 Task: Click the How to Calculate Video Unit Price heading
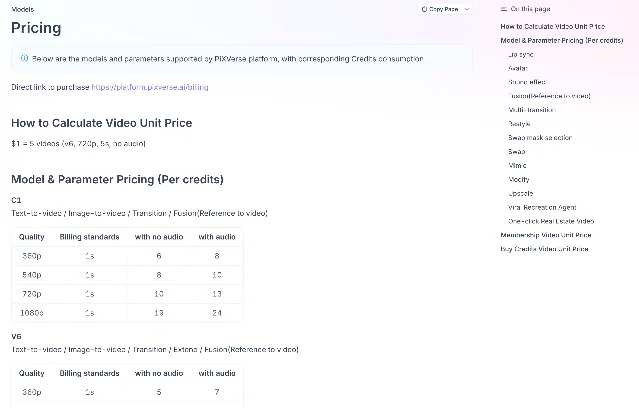[101, 123]
